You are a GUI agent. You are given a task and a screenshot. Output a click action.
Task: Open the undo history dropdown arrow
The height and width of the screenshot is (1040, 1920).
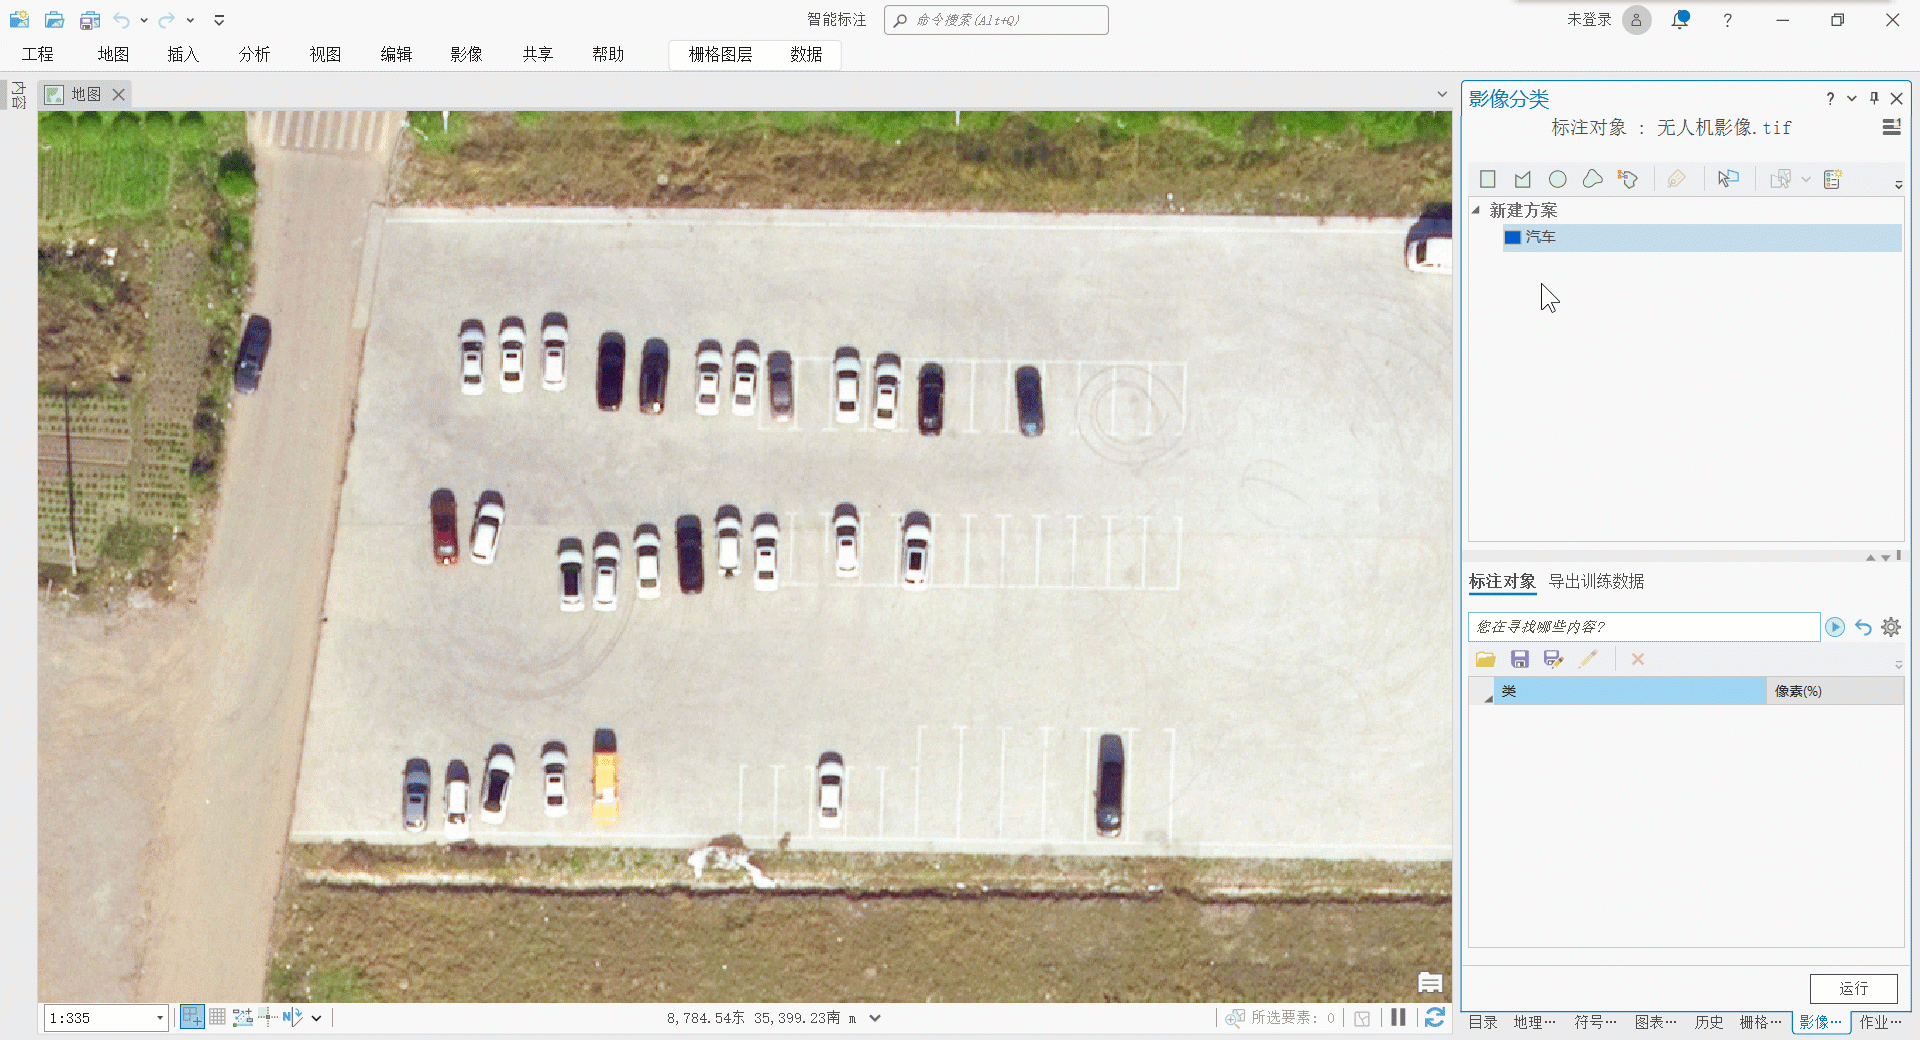(x=144, y=19)
